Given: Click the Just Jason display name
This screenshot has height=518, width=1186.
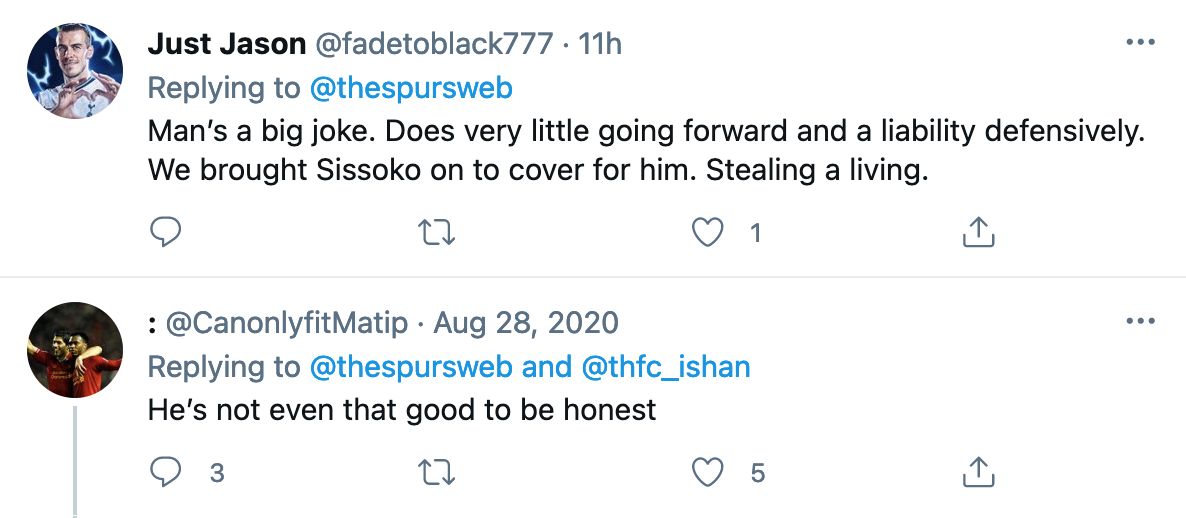Looking at the screenshot, I should point(227,44).
